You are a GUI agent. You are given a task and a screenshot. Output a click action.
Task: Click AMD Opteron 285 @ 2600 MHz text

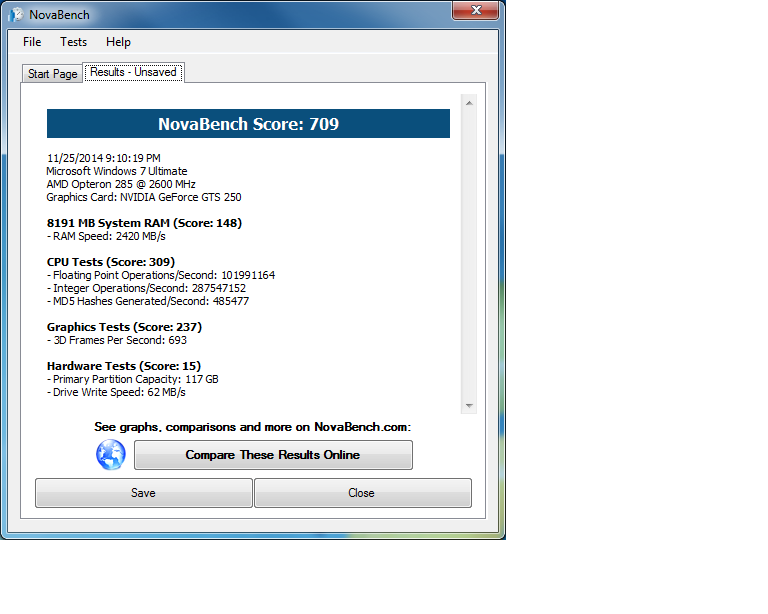[121, 184]
